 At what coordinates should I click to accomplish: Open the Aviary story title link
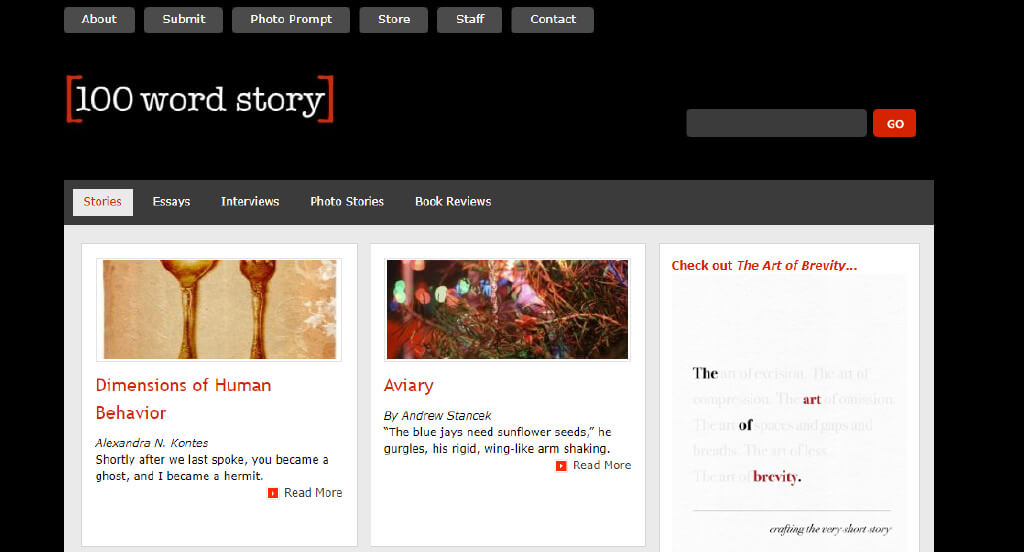tap(409, 385)
